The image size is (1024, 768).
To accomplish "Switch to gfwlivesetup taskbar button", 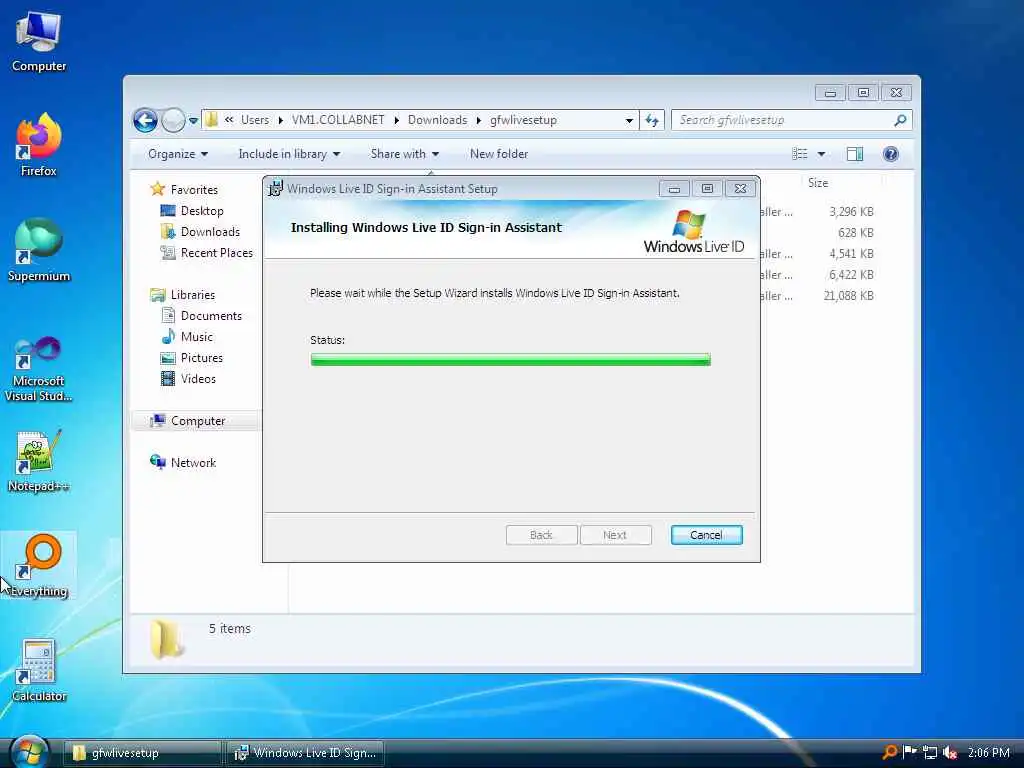I will point(142,753).
